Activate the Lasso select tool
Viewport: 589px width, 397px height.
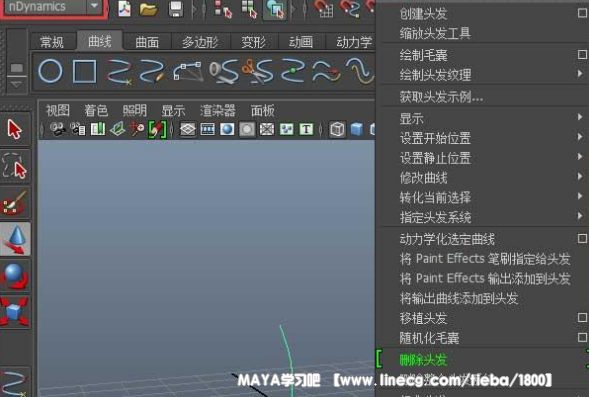pyautogui.click(x=15, y=166)
